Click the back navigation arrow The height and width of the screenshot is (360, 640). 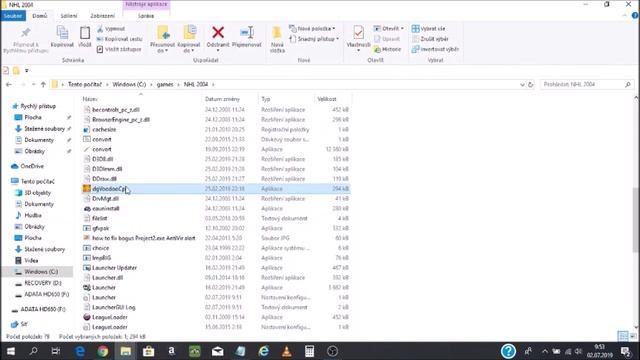(x=9, y=84)
